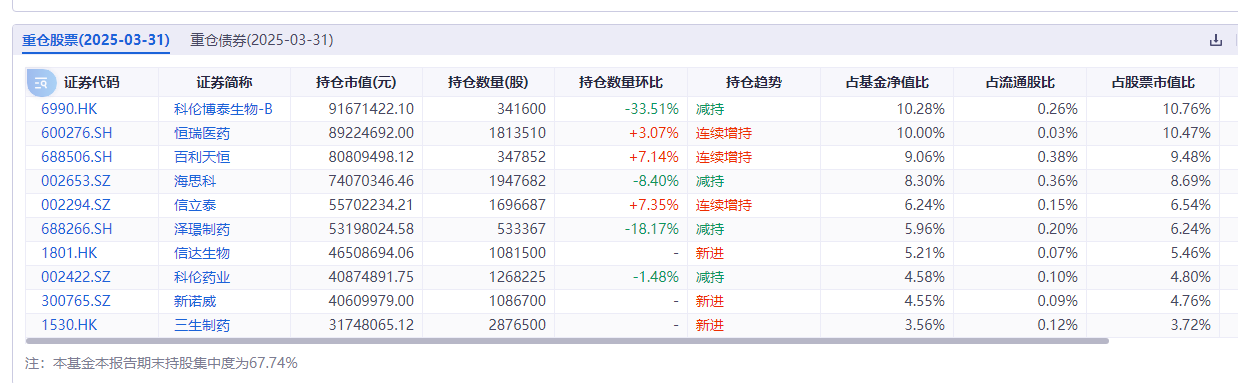Open the 002422.SZ code link
Image resolution: width=1238 pixels, height=383 pixels.
point(77,277)
